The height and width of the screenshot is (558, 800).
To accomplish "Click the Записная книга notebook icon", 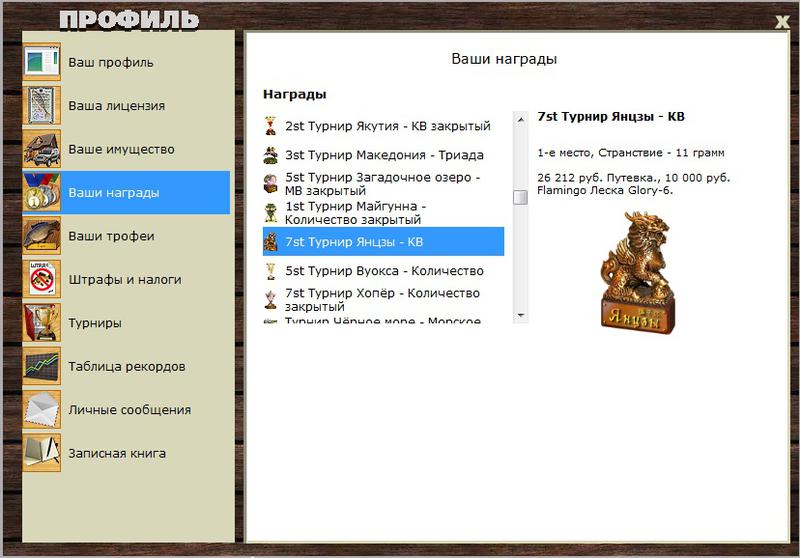I will (41, 453).
